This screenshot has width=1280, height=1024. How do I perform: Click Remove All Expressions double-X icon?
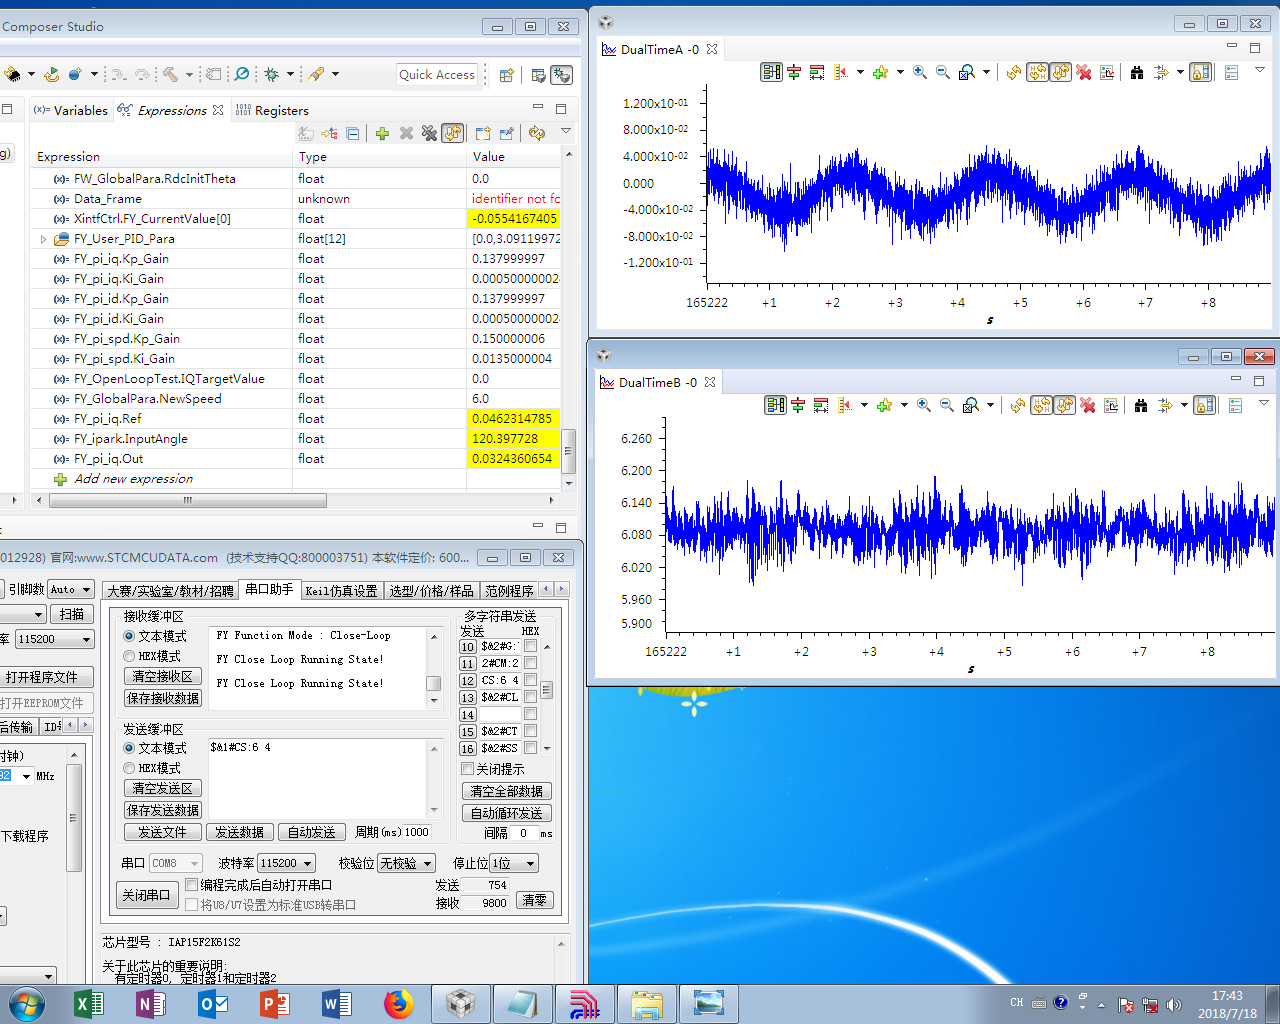tap(429, 133)
